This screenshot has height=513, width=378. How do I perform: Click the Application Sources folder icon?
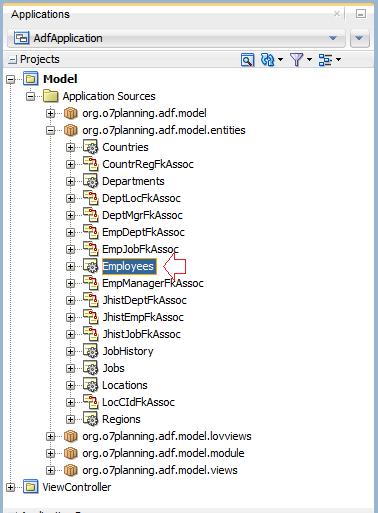(x=51, y=96)
